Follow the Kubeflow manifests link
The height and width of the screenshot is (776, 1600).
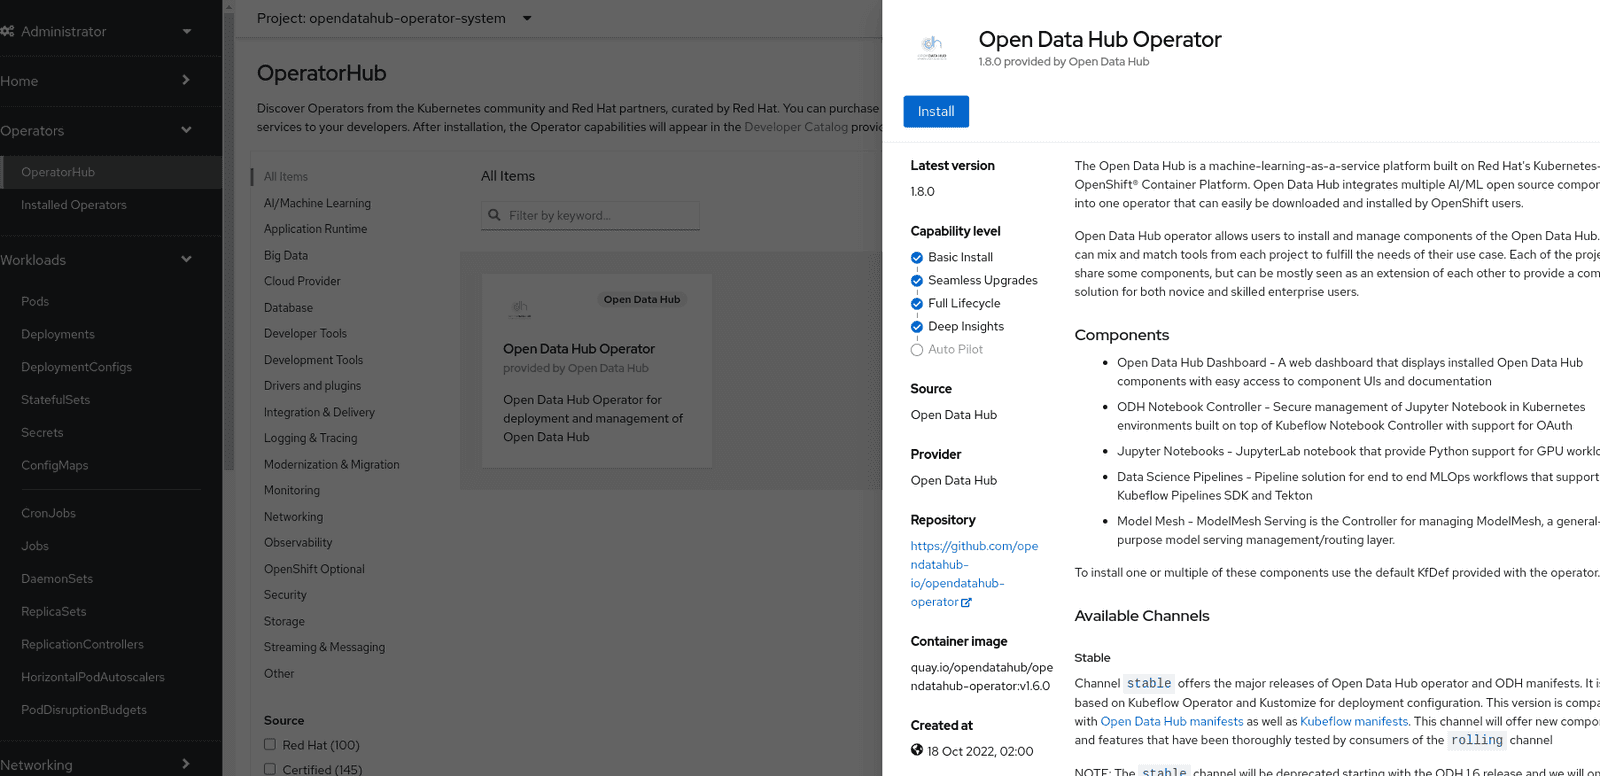[x=1354, y=722]
